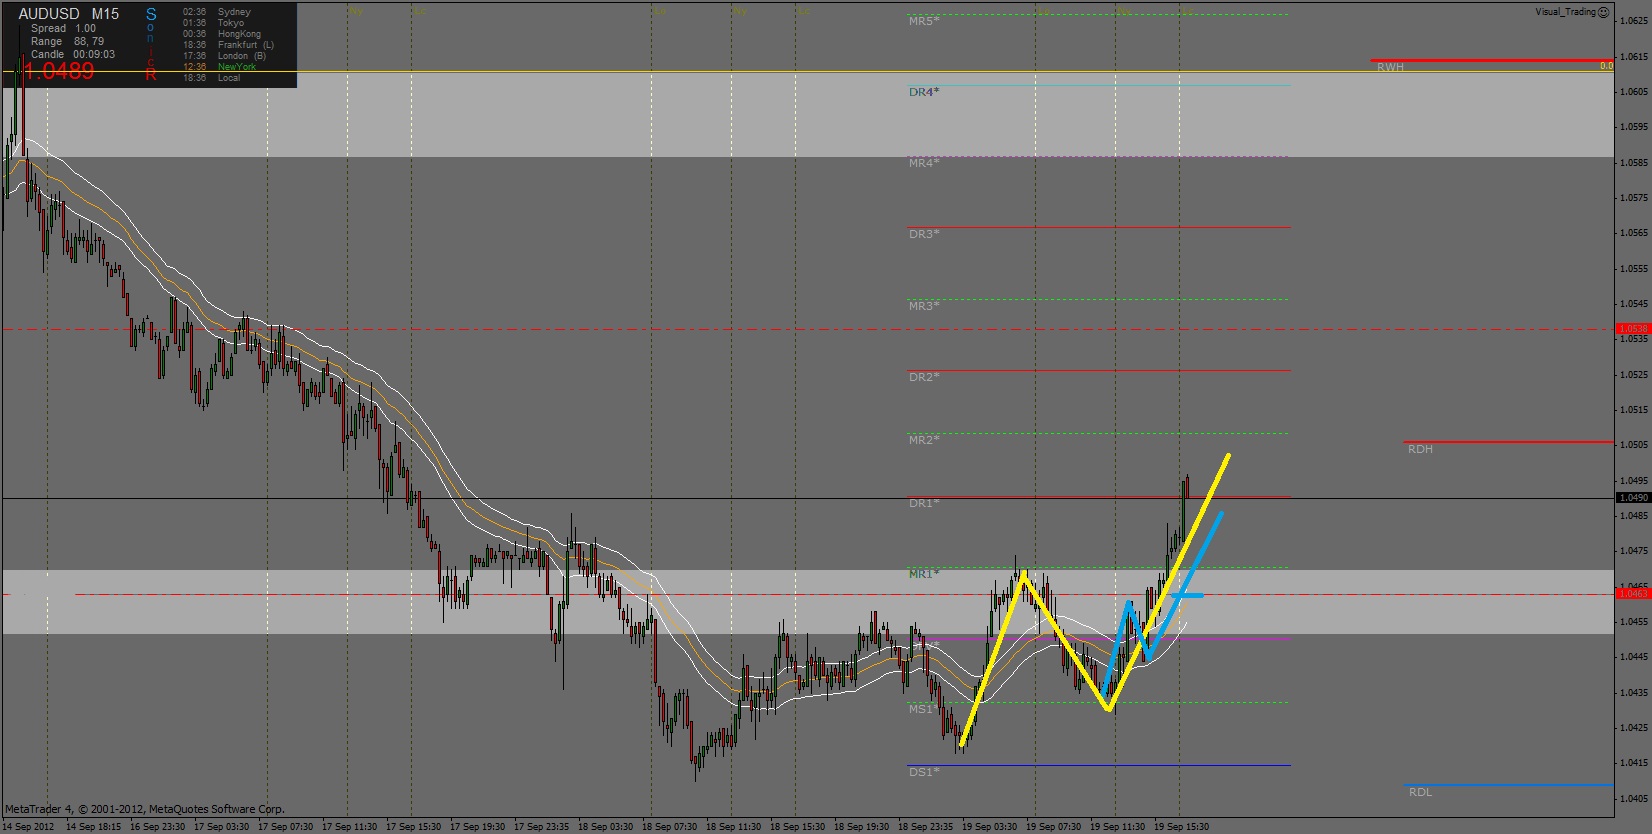Click 1.0505 on the price scale

1635,445
